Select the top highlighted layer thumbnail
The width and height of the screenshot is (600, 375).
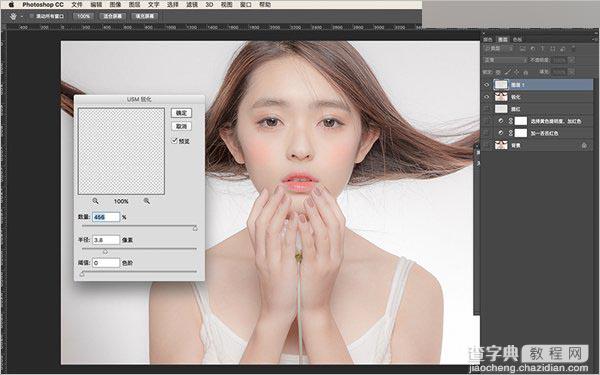[501, 85]
